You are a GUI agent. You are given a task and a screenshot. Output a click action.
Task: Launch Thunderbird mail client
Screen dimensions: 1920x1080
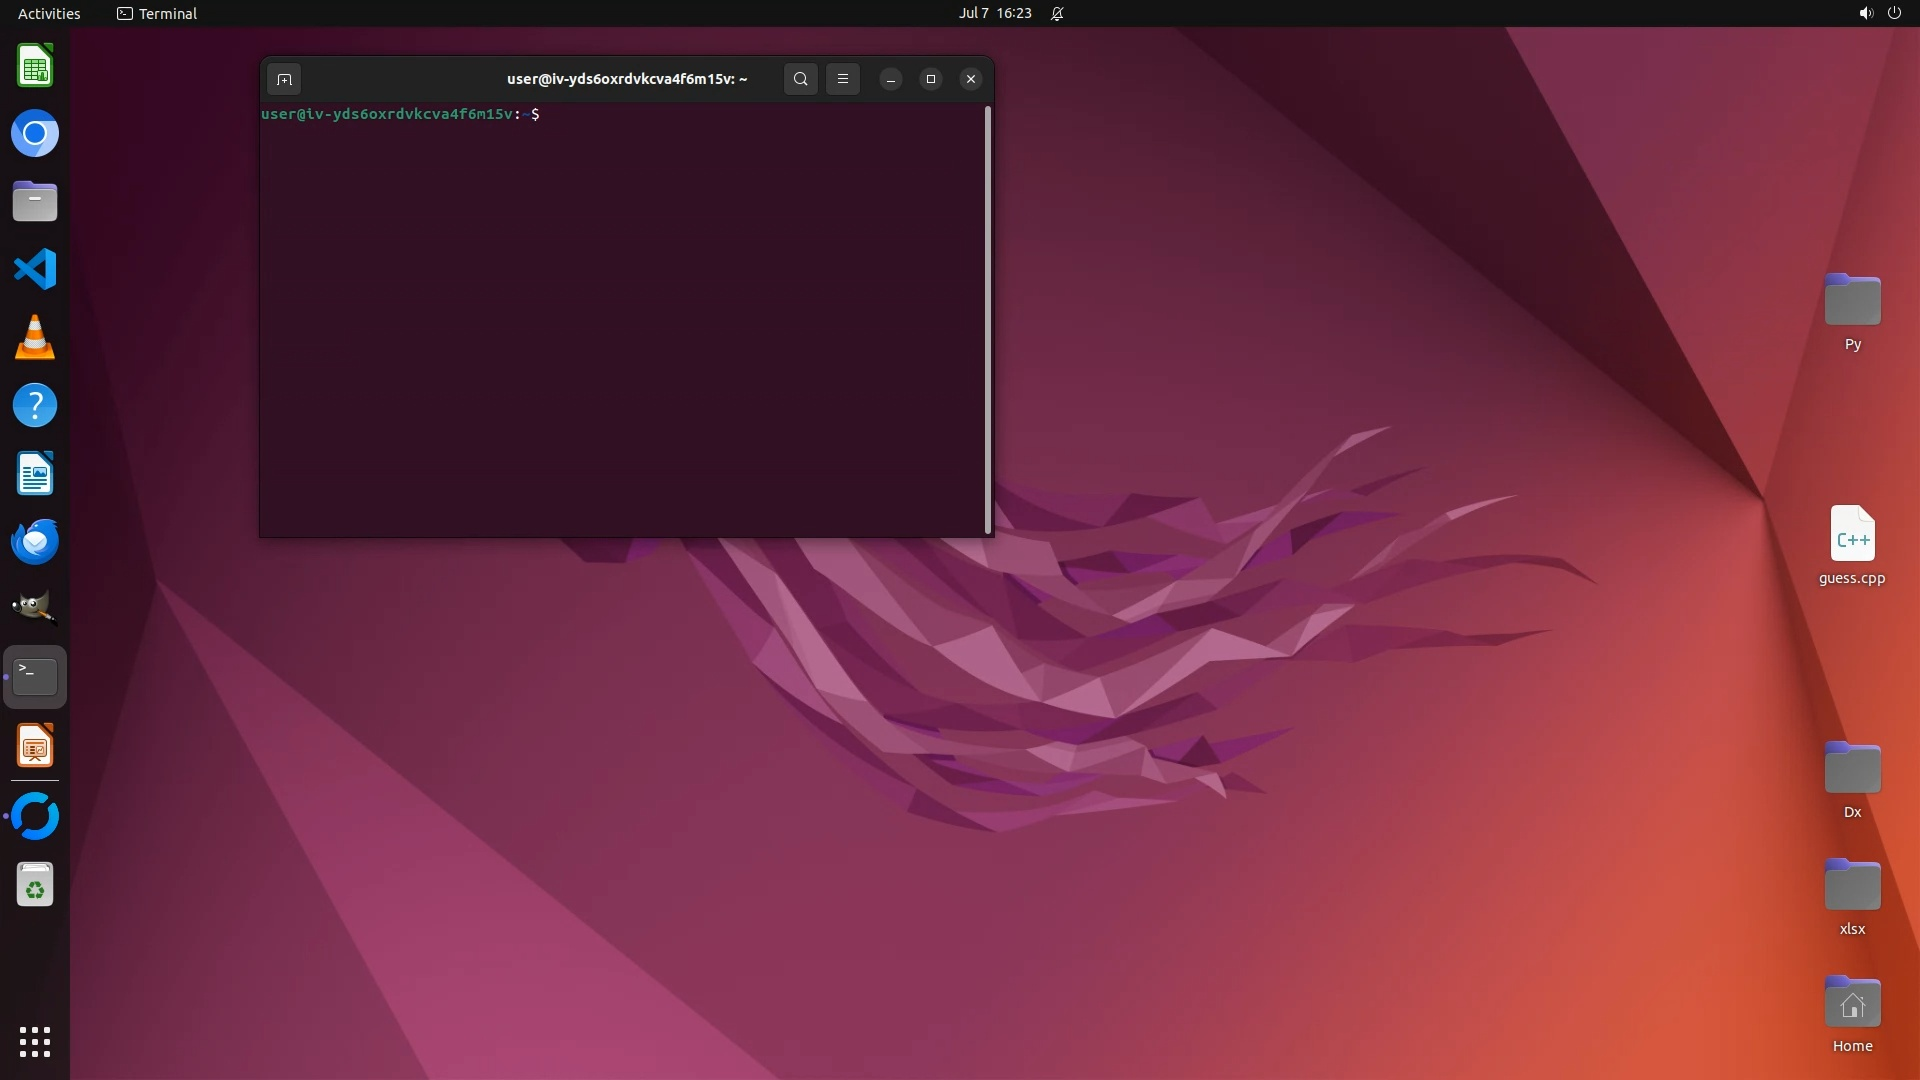tap(35, 542)
